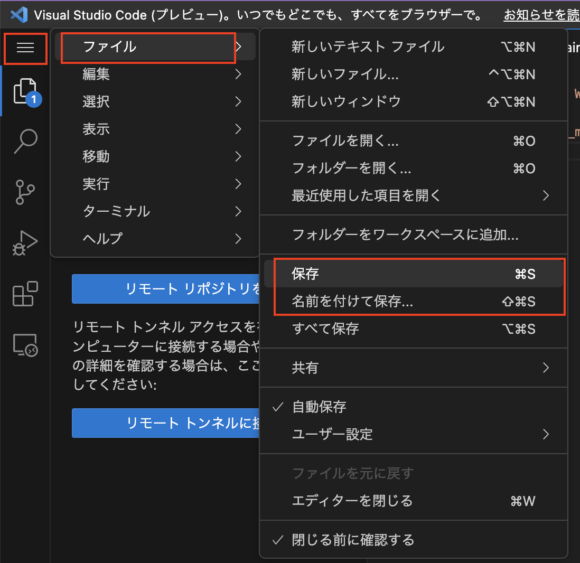The height and width of the screenshot is (563, 580).
Task: Toggle 閉じる前に確認する option
Action: pyautogui.click(x=414, y=540)
